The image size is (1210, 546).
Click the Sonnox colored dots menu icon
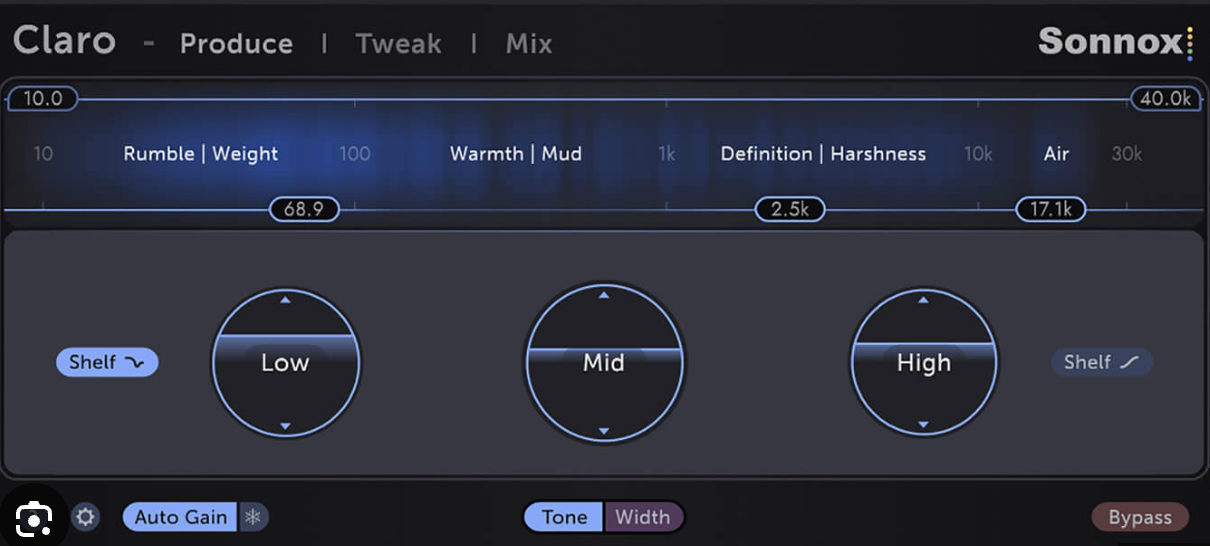pos(1190,43)
